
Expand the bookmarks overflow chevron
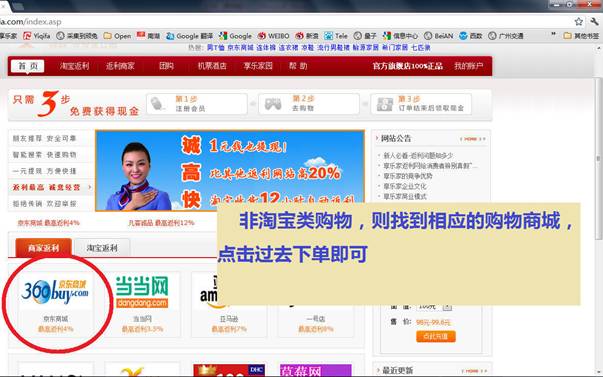(x=553, y=35)
